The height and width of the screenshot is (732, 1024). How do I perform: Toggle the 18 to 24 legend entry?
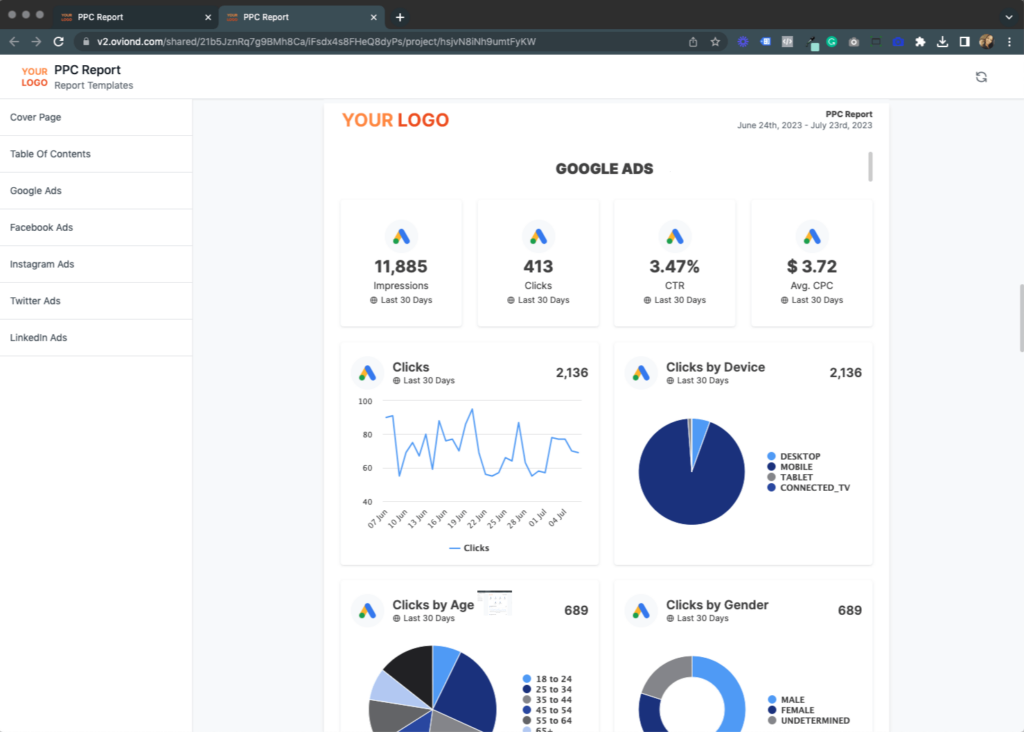click(547, 679)
